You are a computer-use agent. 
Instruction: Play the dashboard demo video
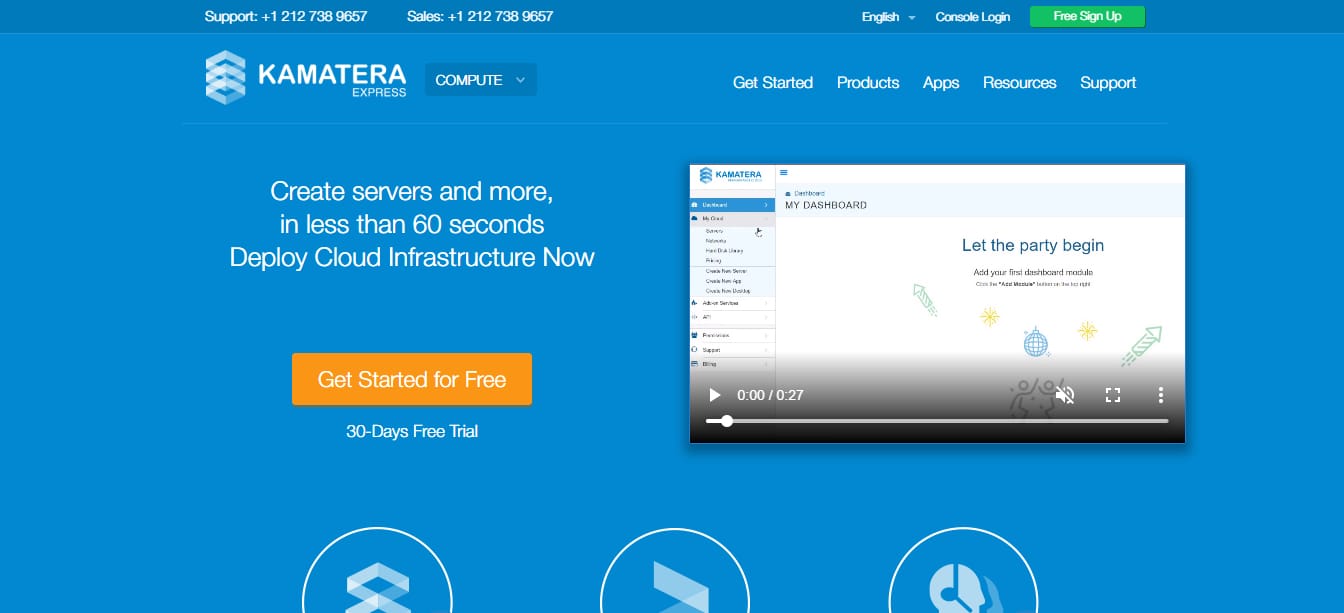click(x=714, y=395)
